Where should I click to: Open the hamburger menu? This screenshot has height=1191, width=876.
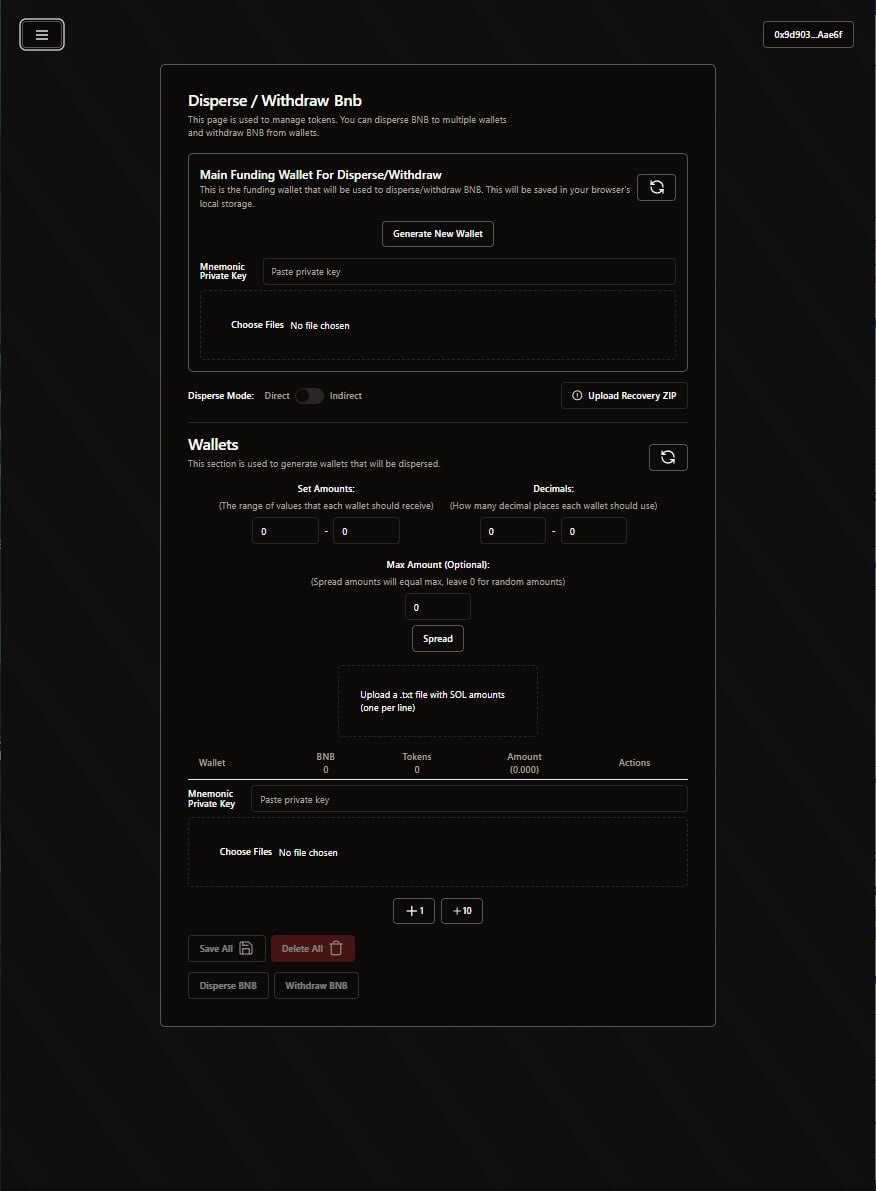coord(42,35)
